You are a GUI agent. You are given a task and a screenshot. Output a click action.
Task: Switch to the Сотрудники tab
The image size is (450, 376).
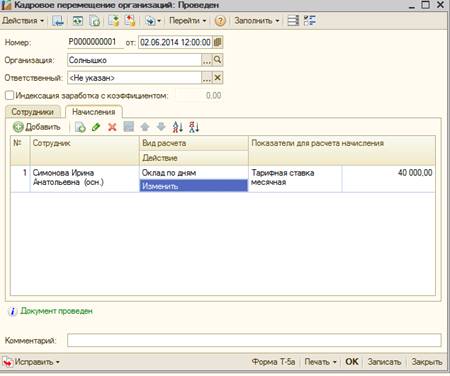(x=33, y=112)
